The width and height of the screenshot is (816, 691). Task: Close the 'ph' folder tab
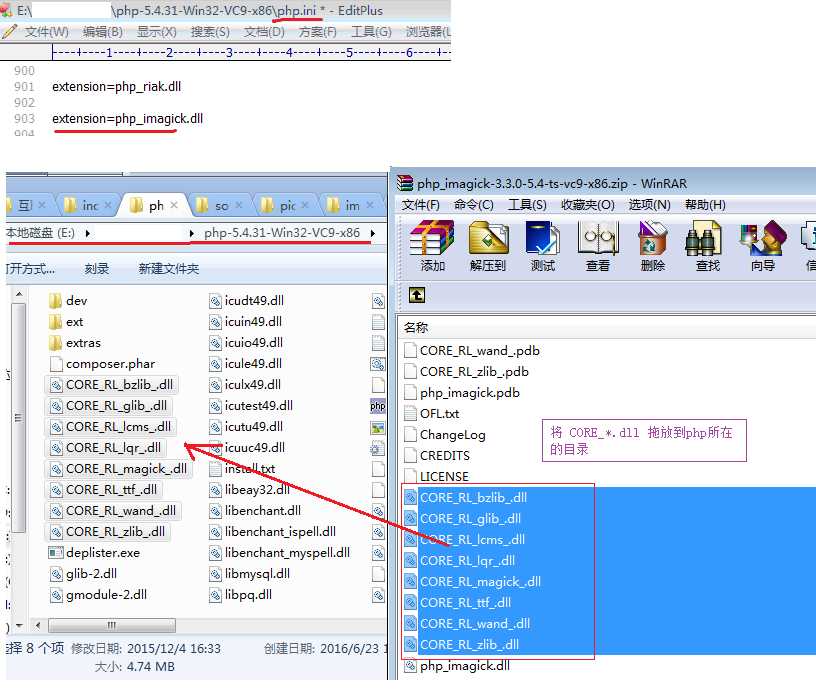174,206
